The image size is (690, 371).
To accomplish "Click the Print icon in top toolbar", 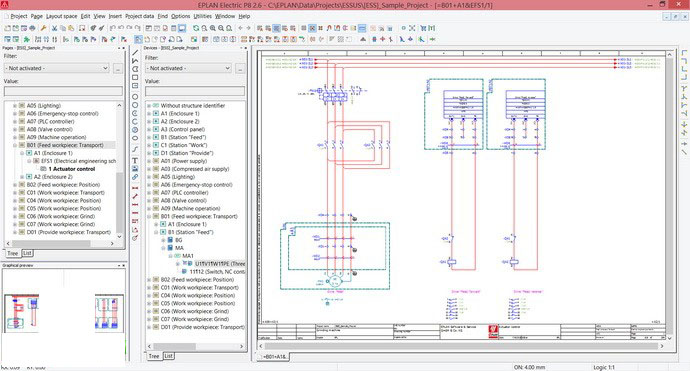I will [x=32, y=28].
